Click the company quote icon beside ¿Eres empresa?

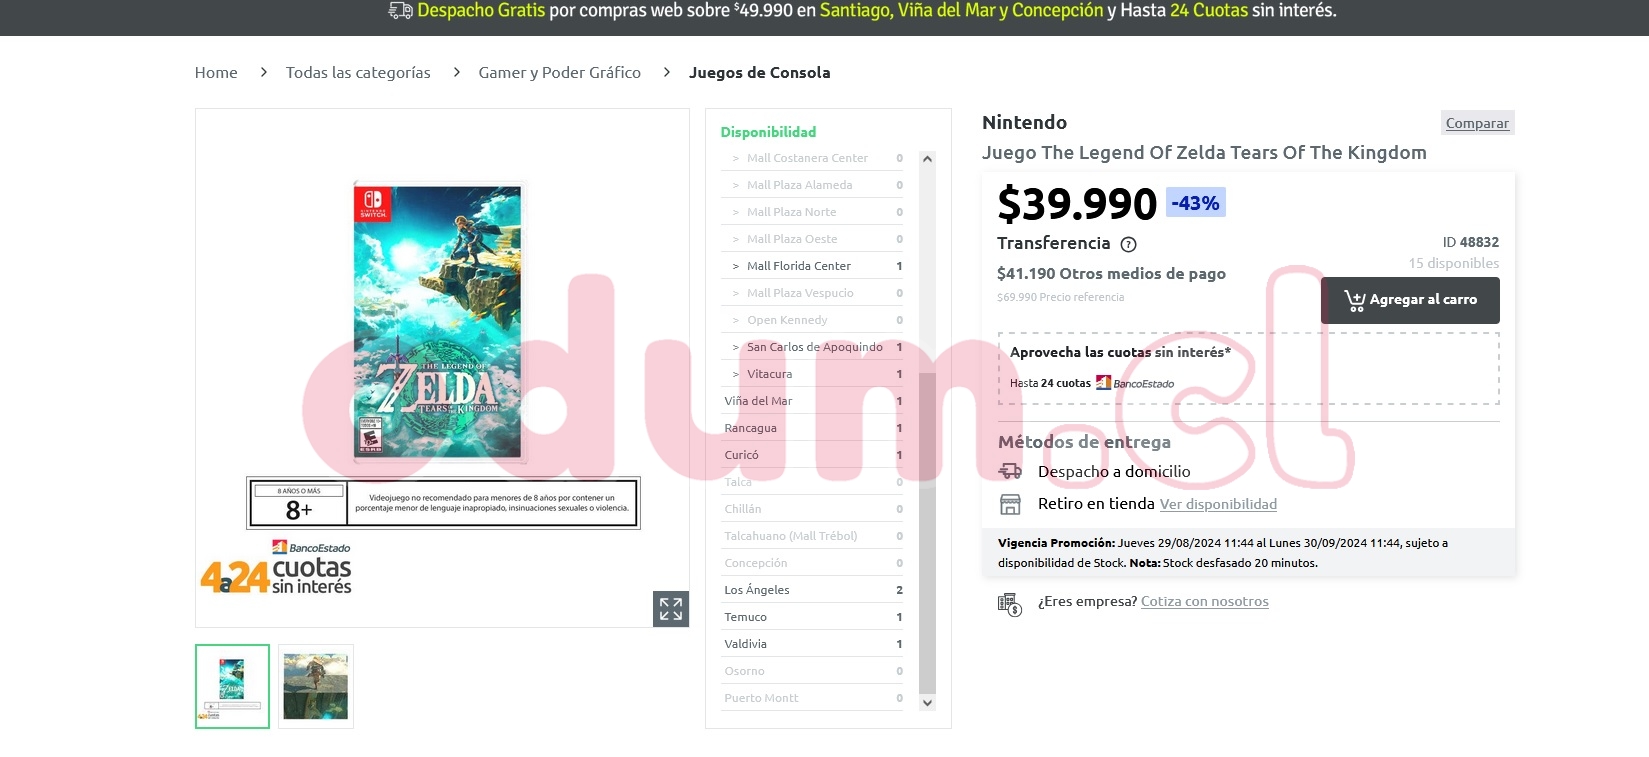point(1010,603)
